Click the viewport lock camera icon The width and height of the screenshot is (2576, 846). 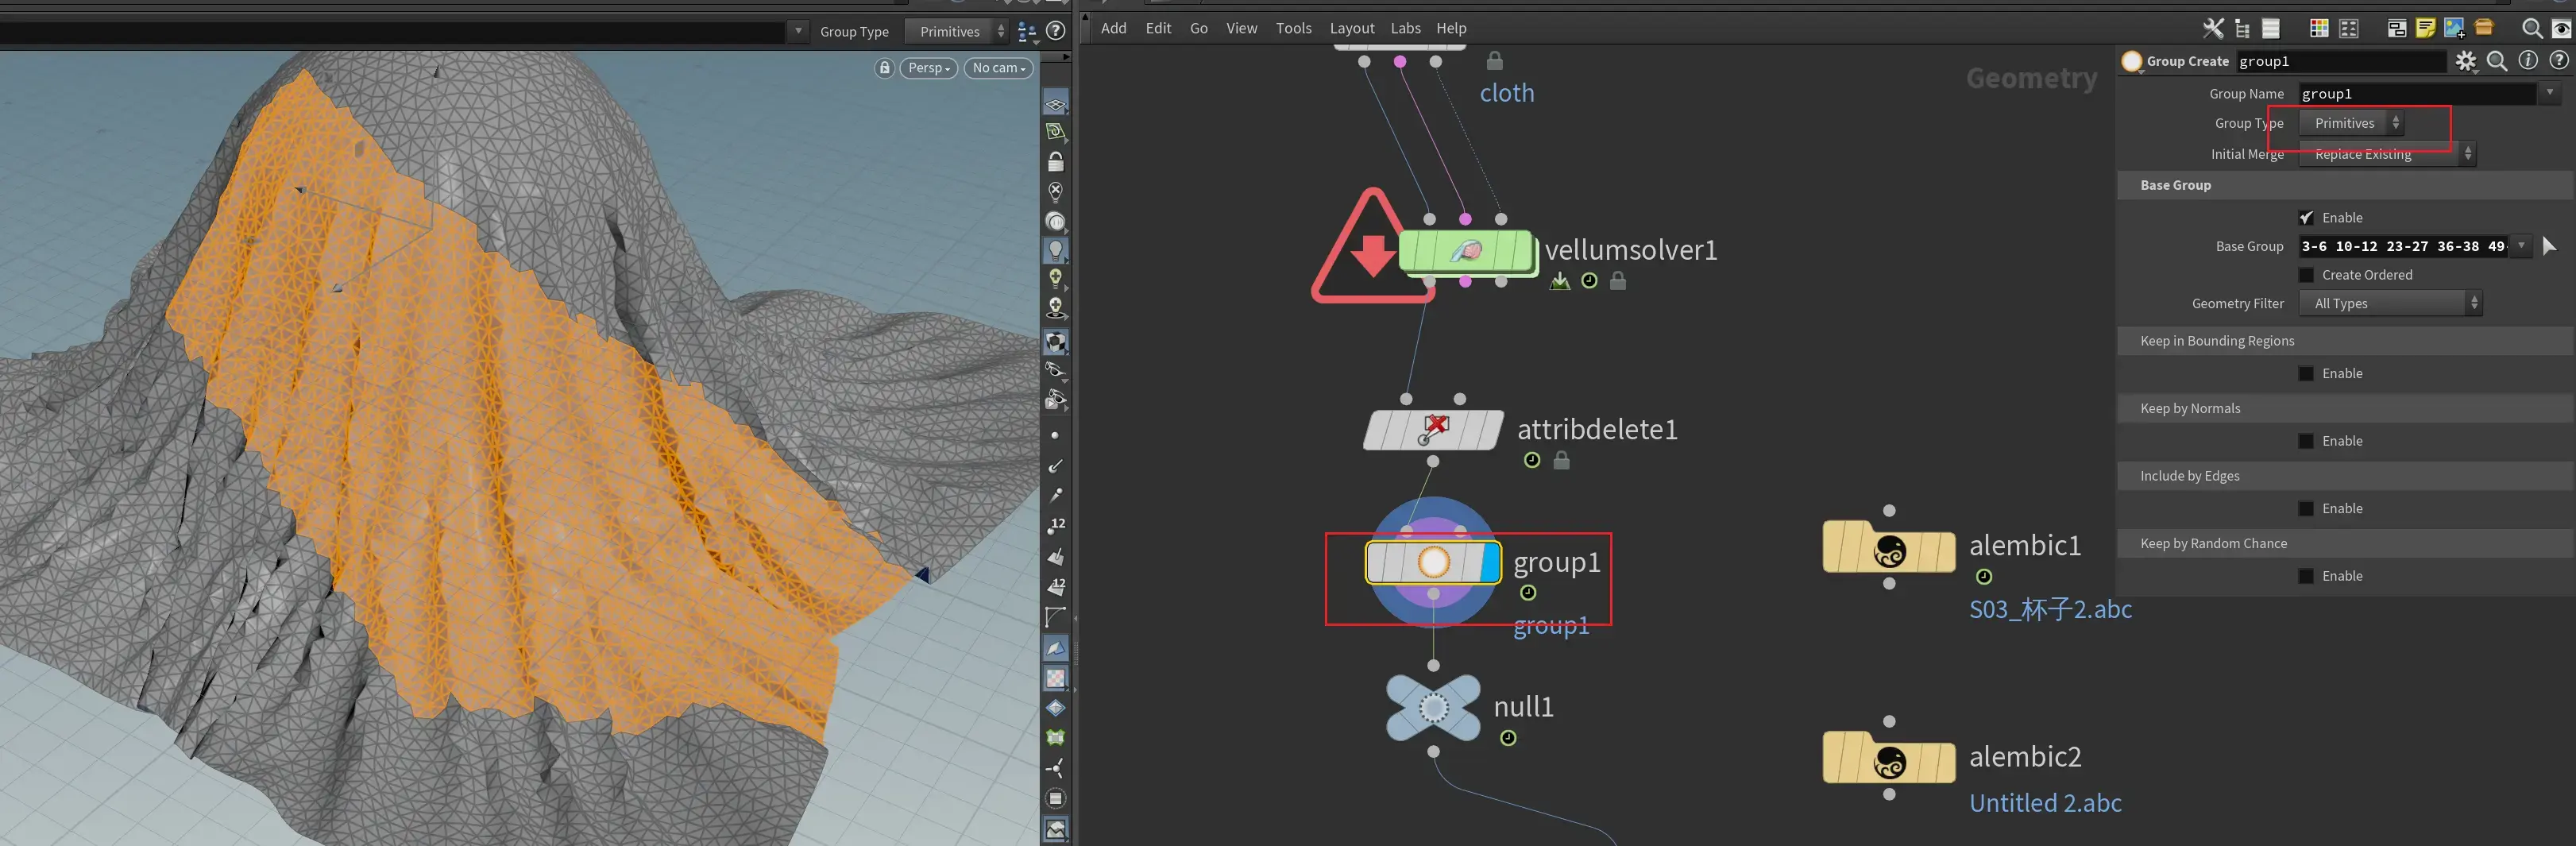pyautogui.click(x=884, y=68)
